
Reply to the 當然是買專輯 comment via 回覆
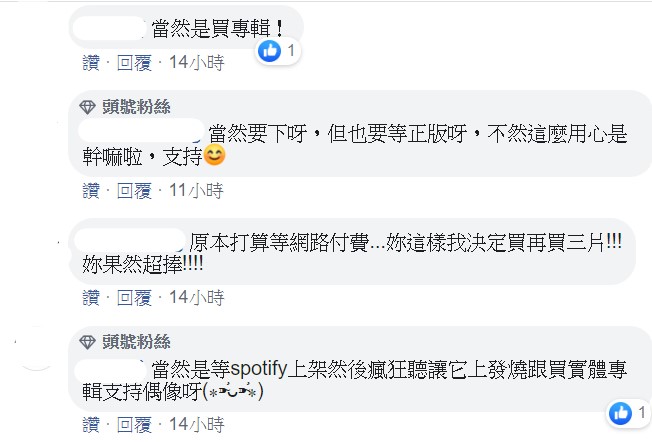pos(133,63)
